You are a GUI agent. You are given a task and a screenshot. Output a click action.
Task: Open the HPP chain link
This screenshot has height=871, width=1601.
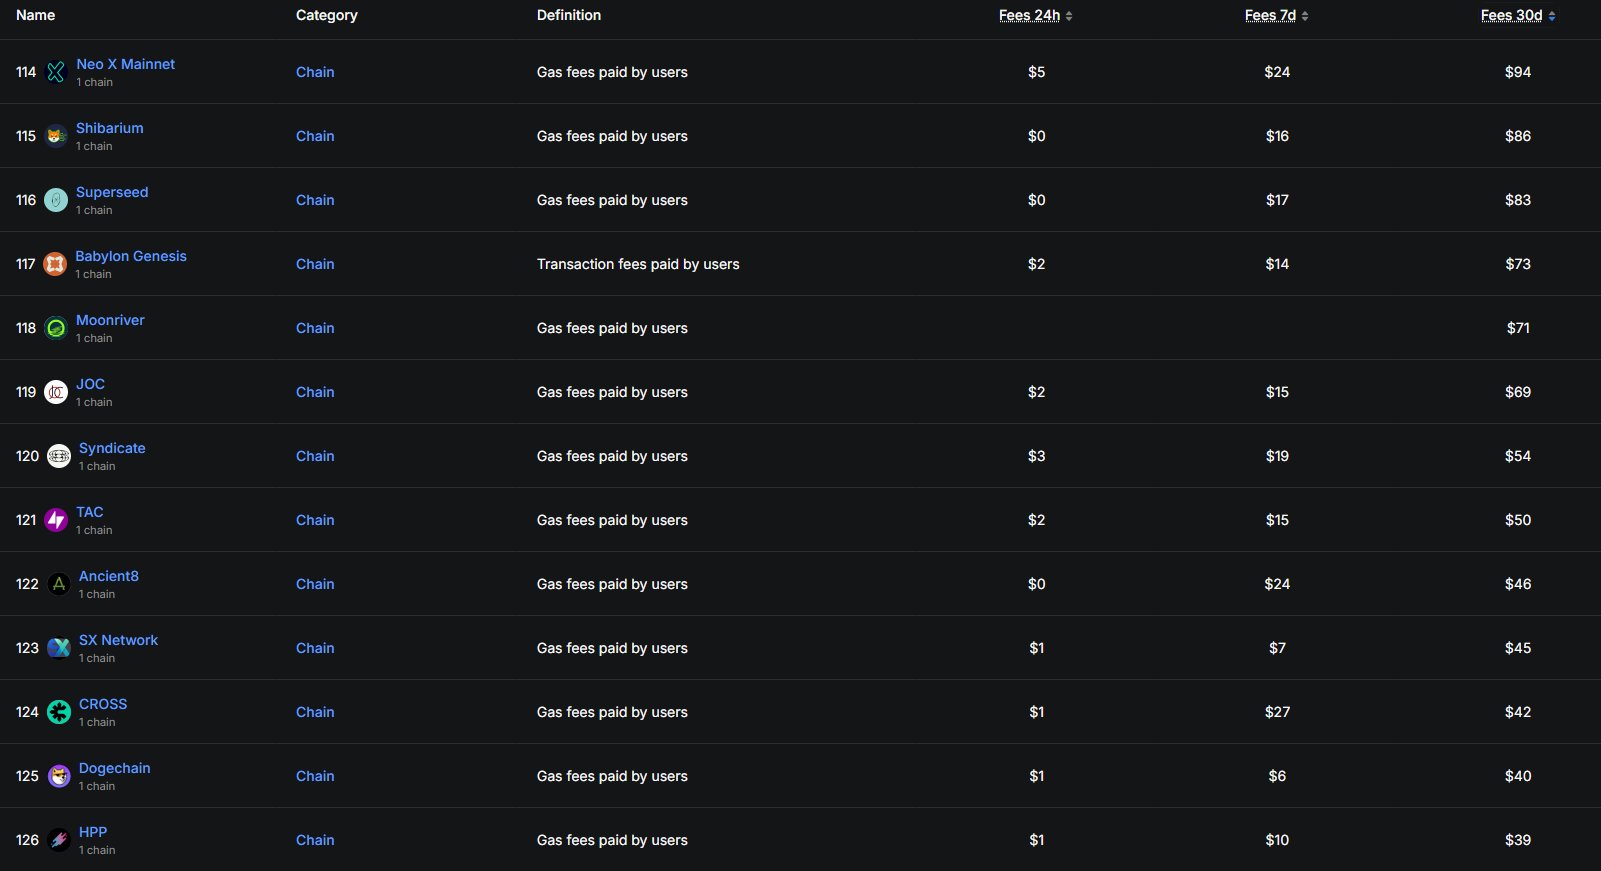click(x=93, y=832)
